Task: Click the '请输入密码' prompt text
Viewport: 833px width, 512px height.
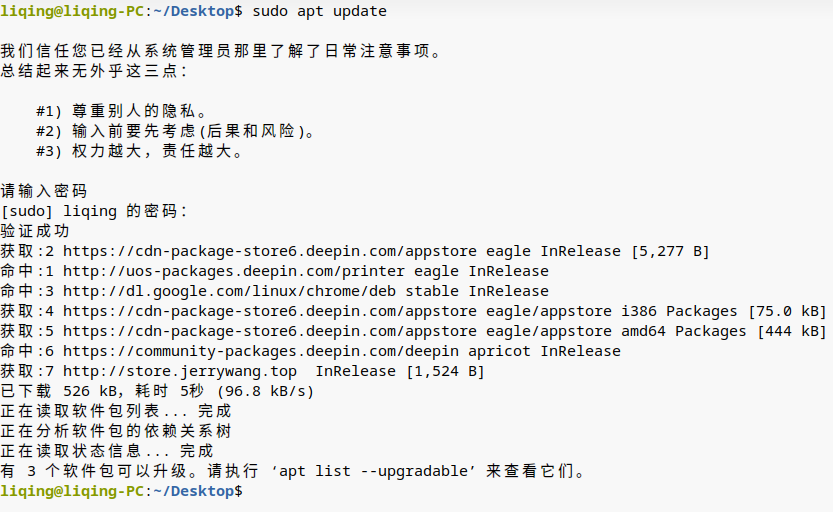Action: point(44,191)
